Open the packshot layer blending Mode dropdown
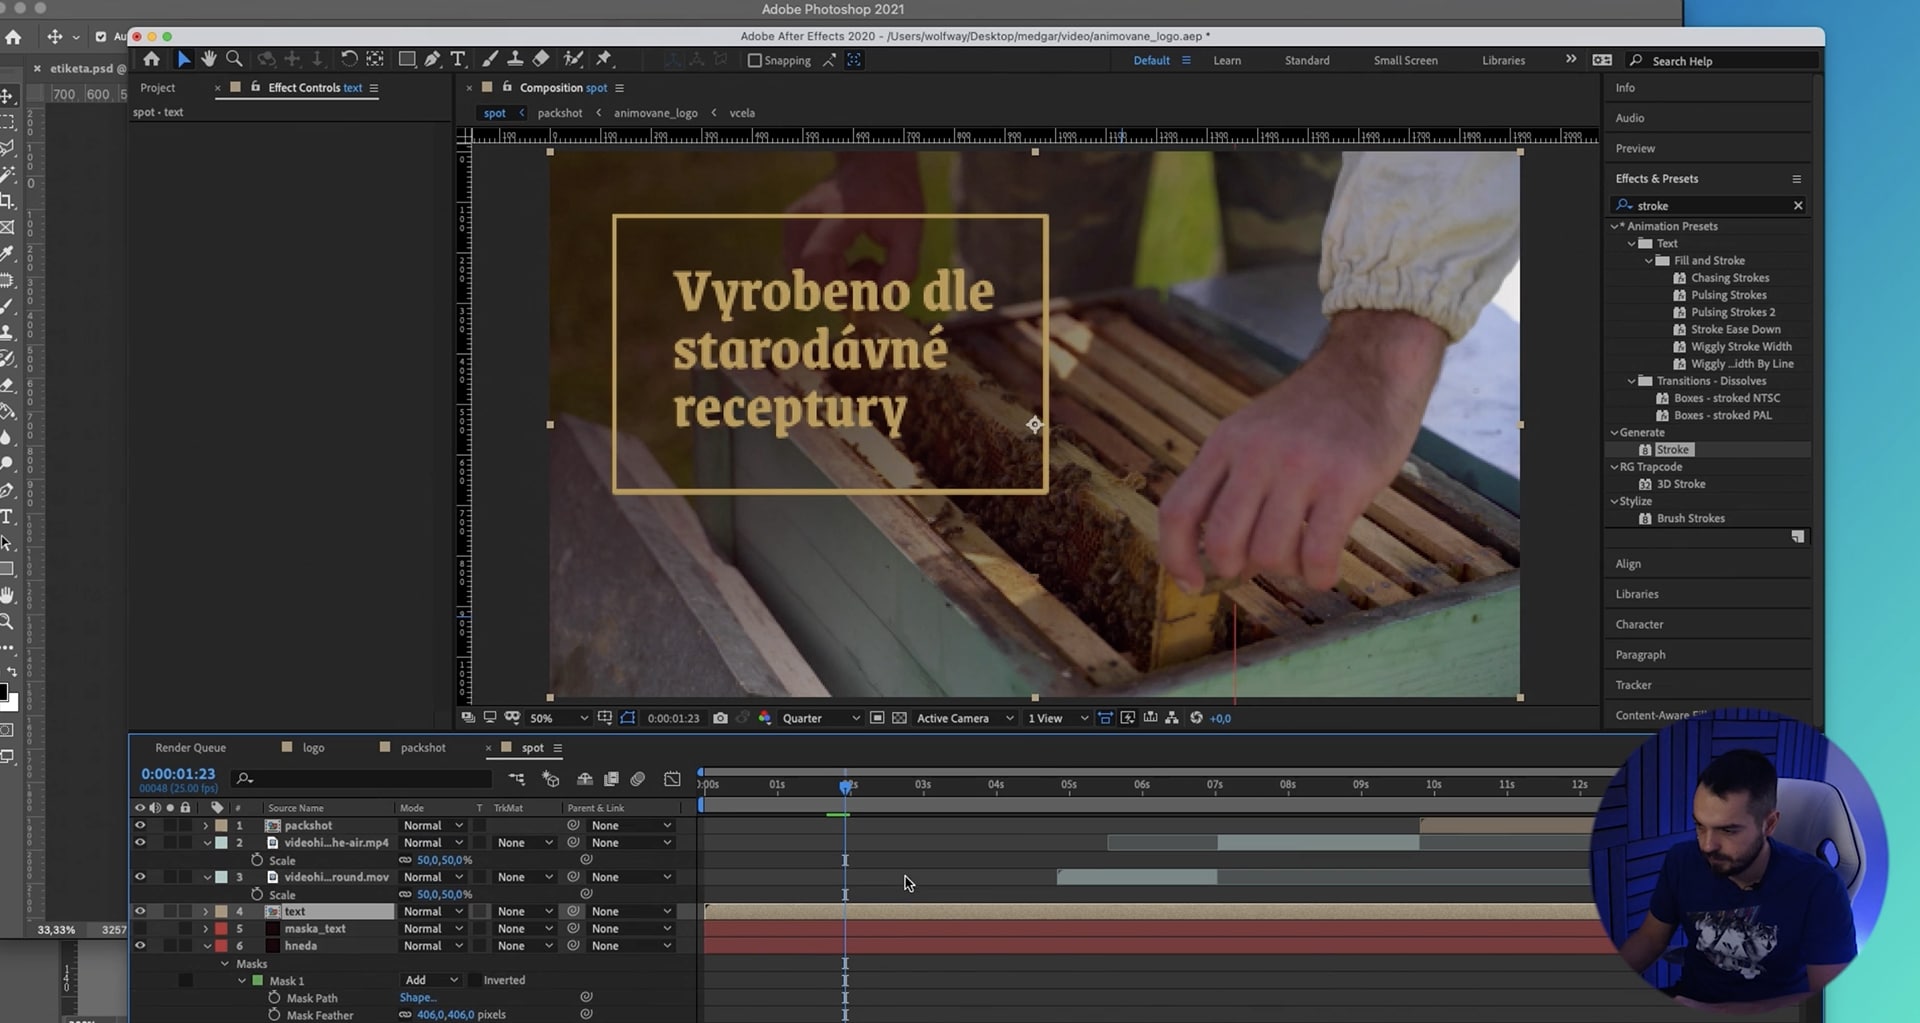Viewport: 1920px width, 1023px height. (433, 826)
